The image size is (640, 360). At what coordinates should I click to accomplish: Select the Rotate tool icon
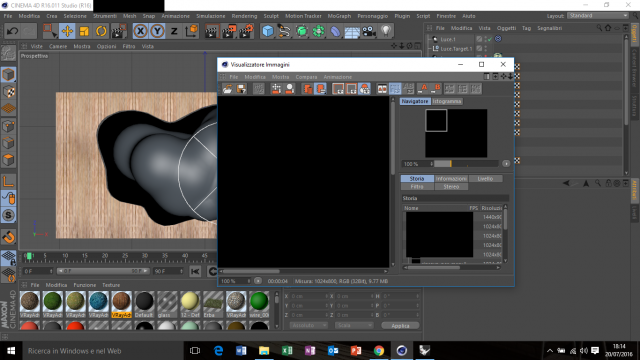[101, 31]
